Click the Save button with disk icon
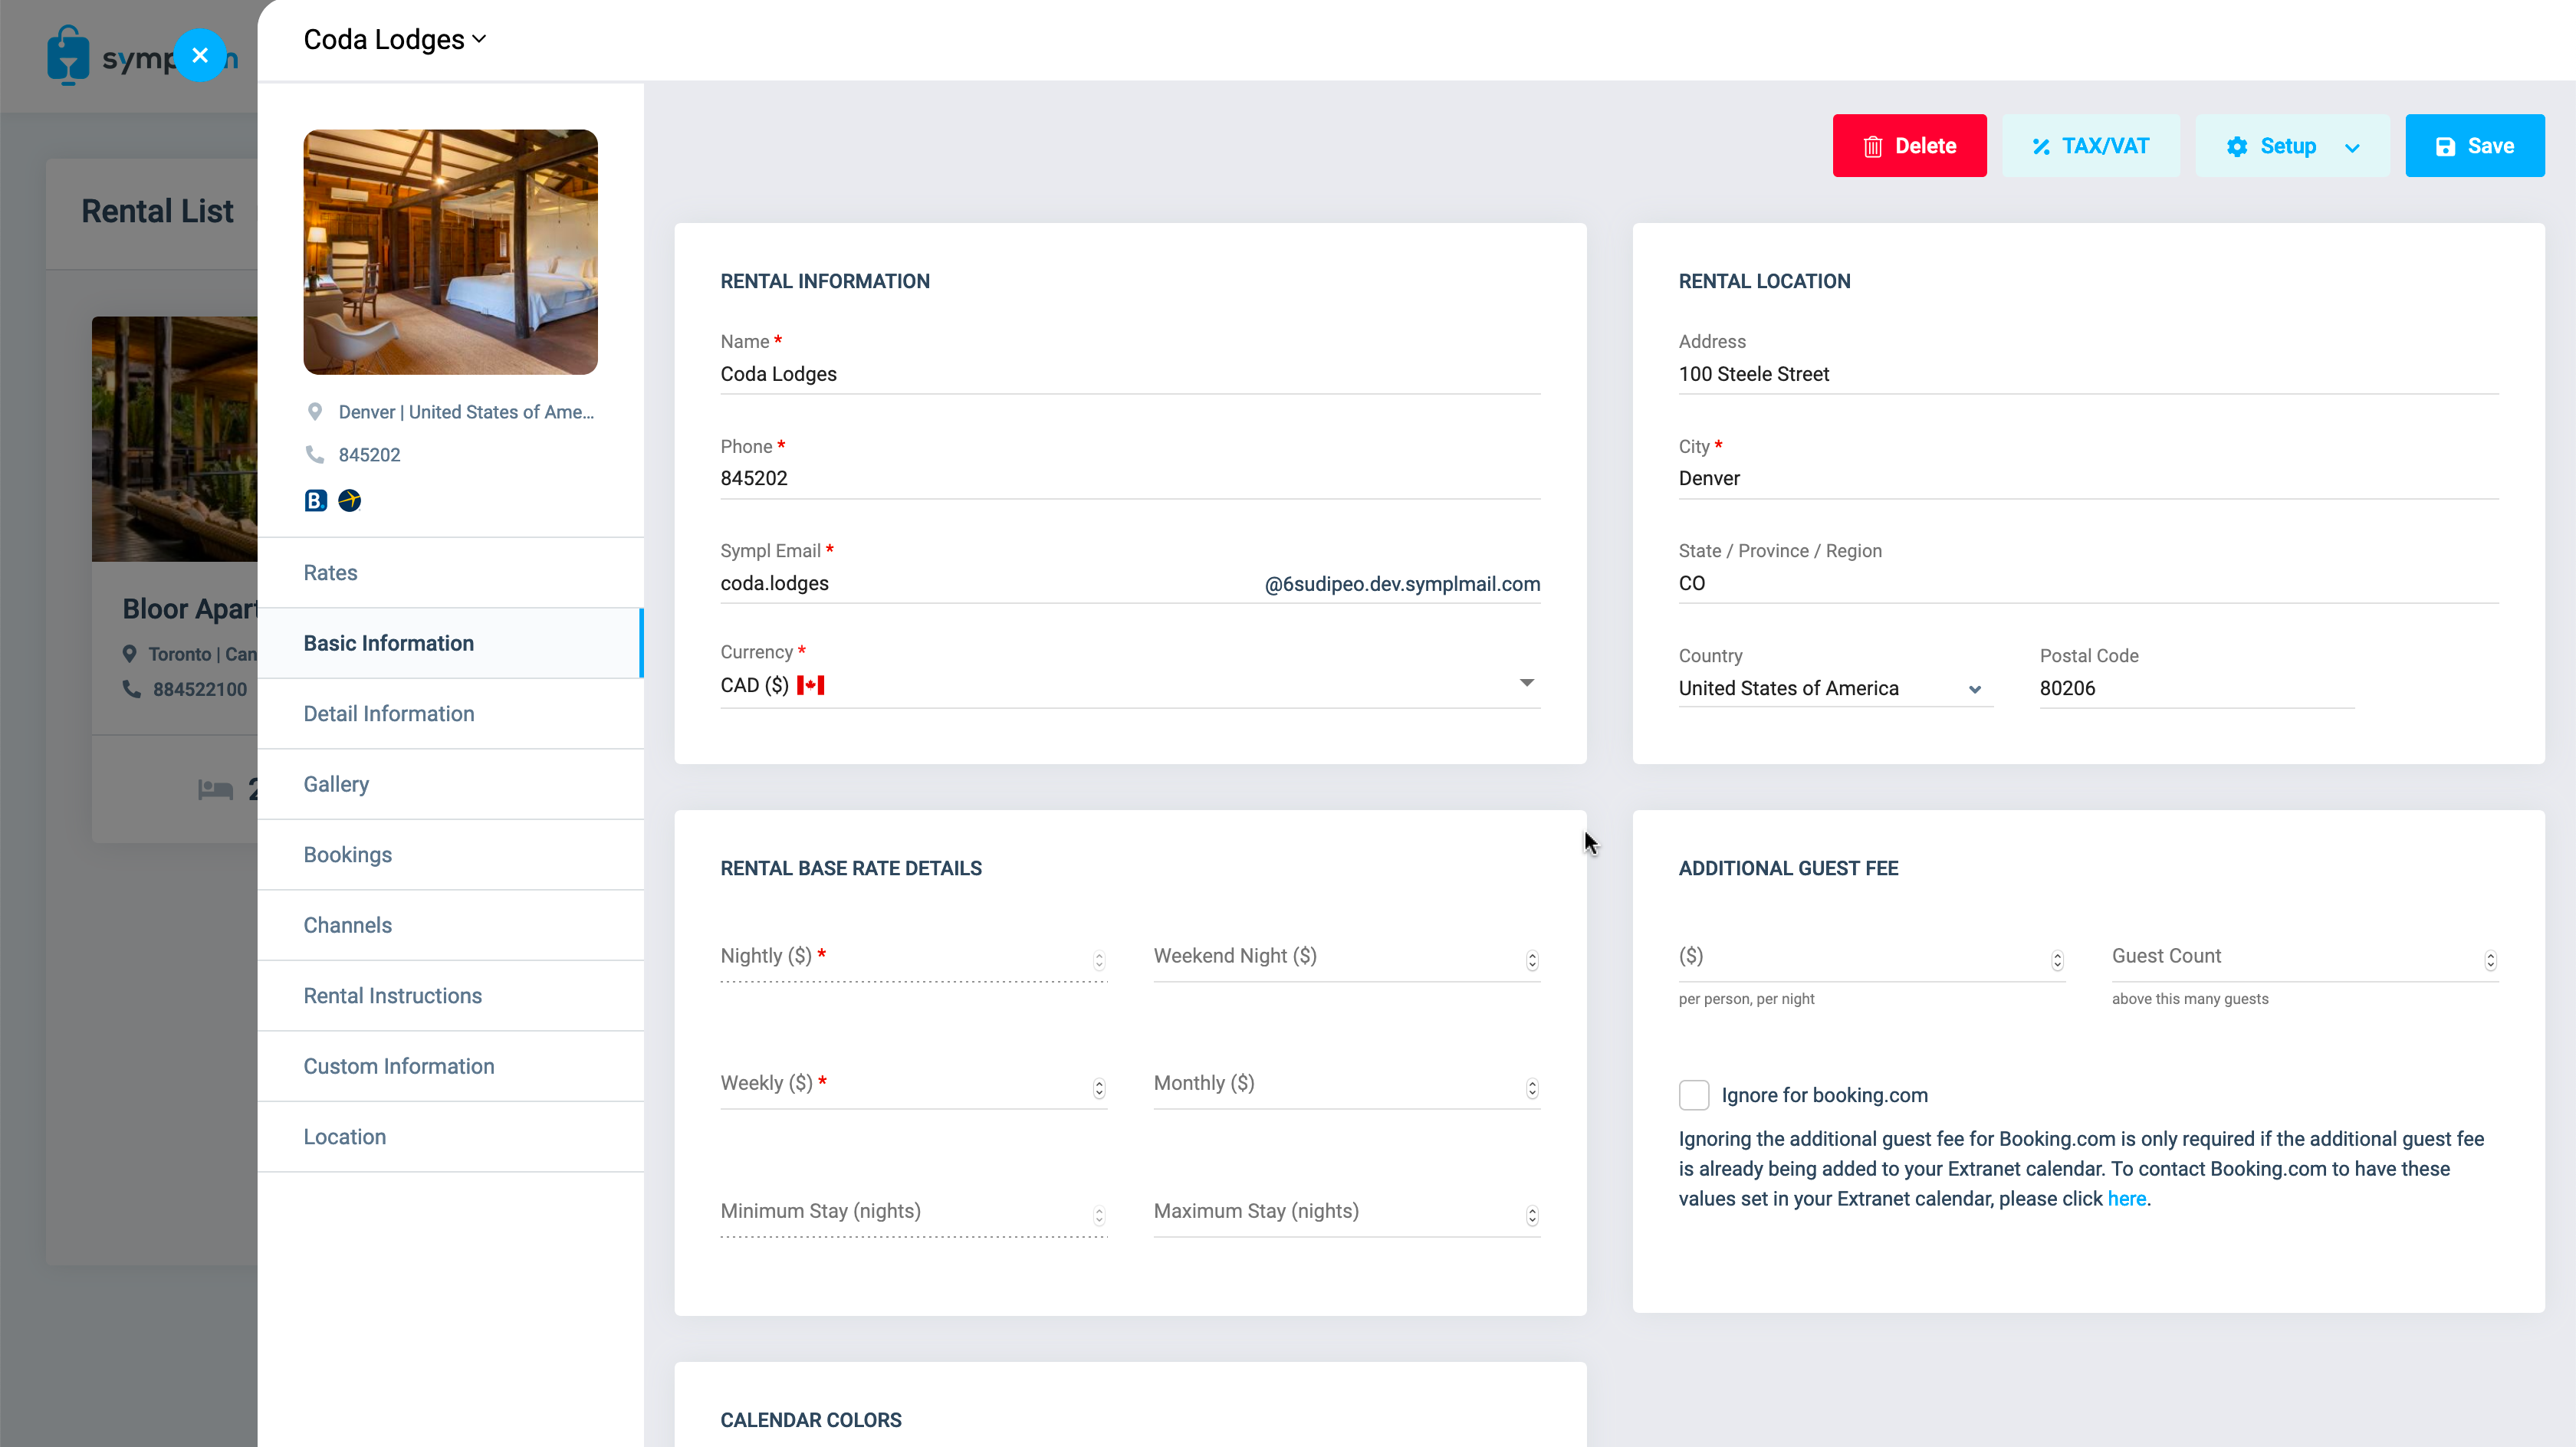 click(x=2474, y=146)
